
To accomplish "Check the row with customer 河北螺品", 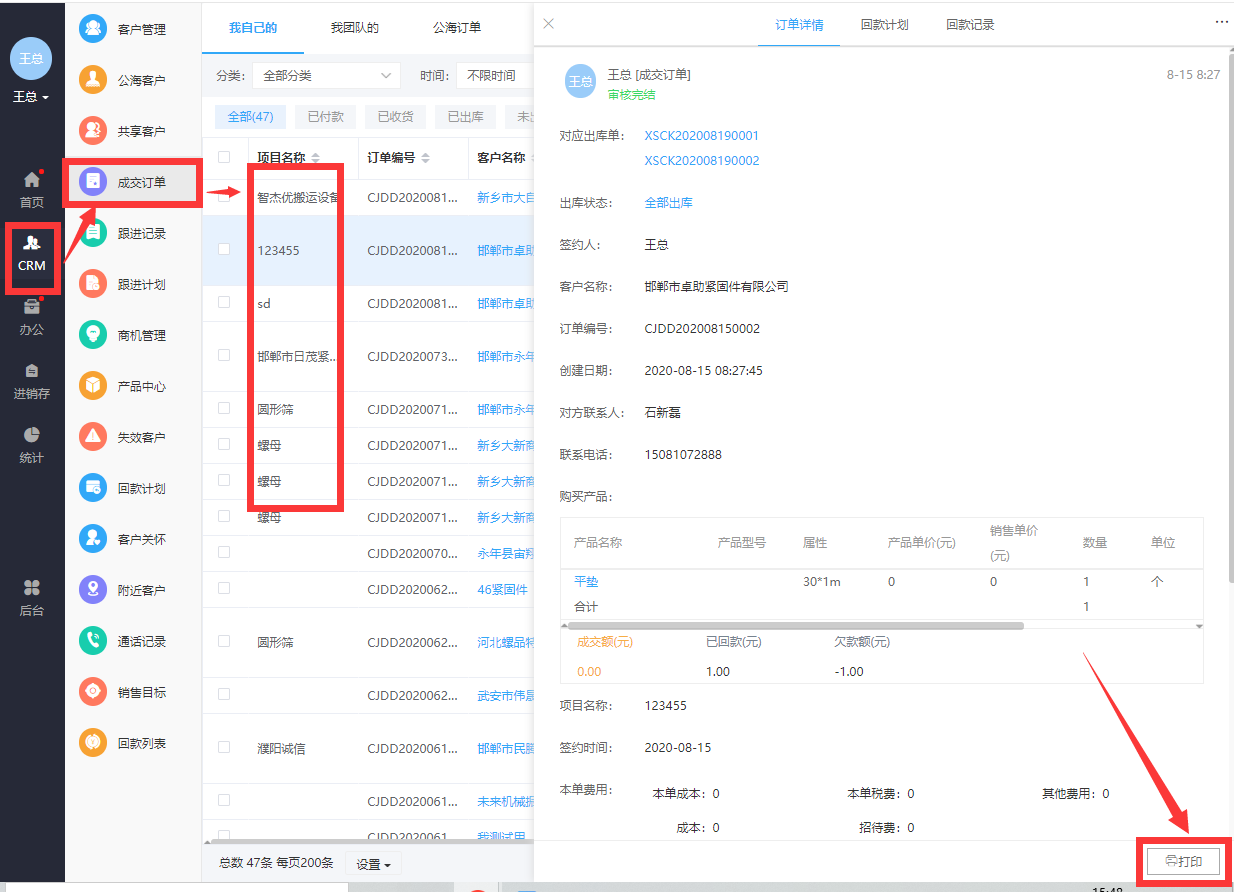I will point(224,642).
